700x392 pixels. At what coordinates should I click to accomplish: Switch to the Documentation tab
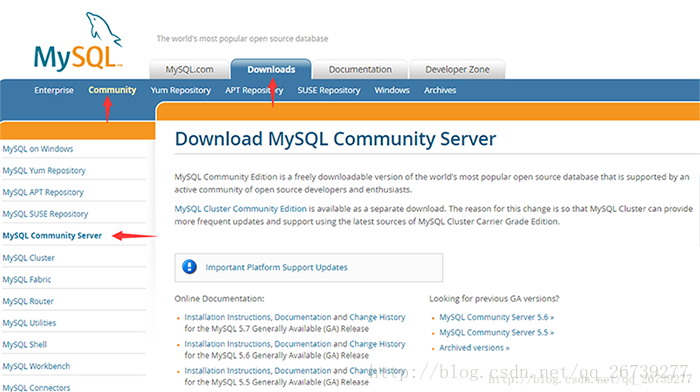click(x=360, y=70)
